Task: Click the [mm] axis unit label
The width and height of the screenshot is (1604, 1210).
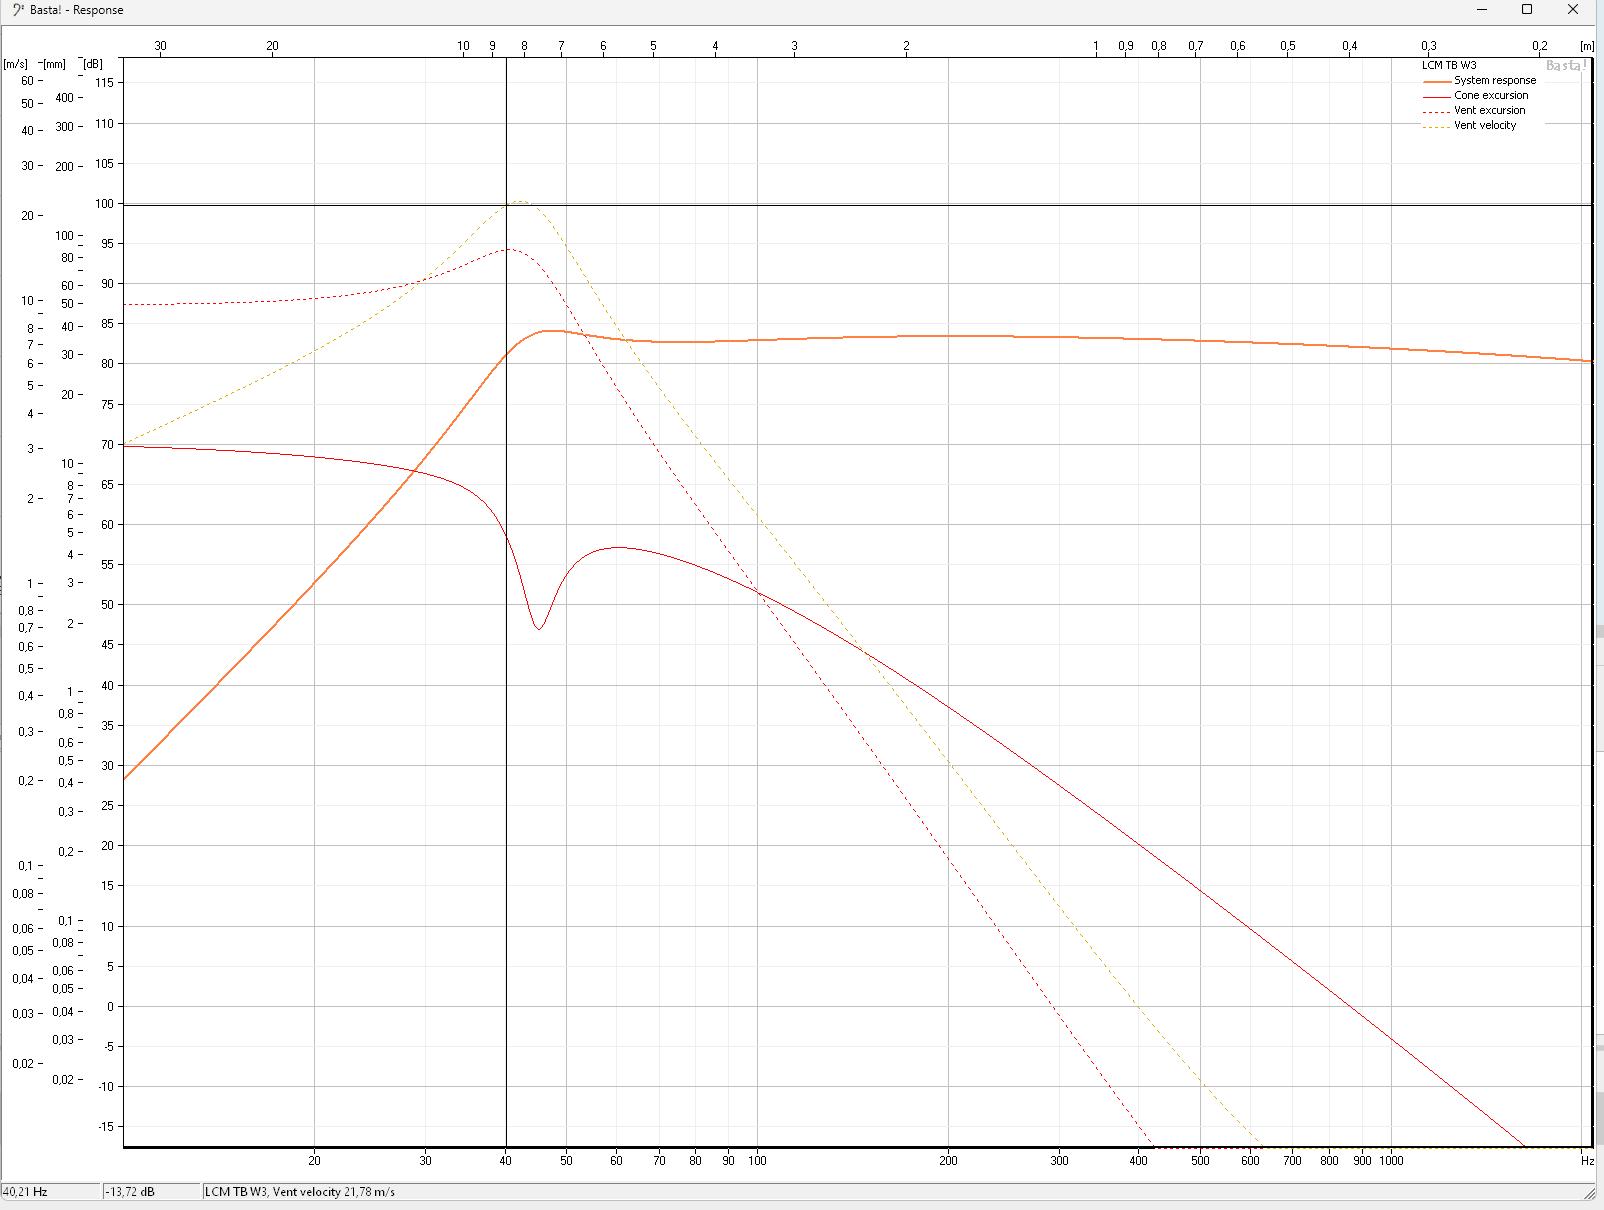Action: click(54, 64)
